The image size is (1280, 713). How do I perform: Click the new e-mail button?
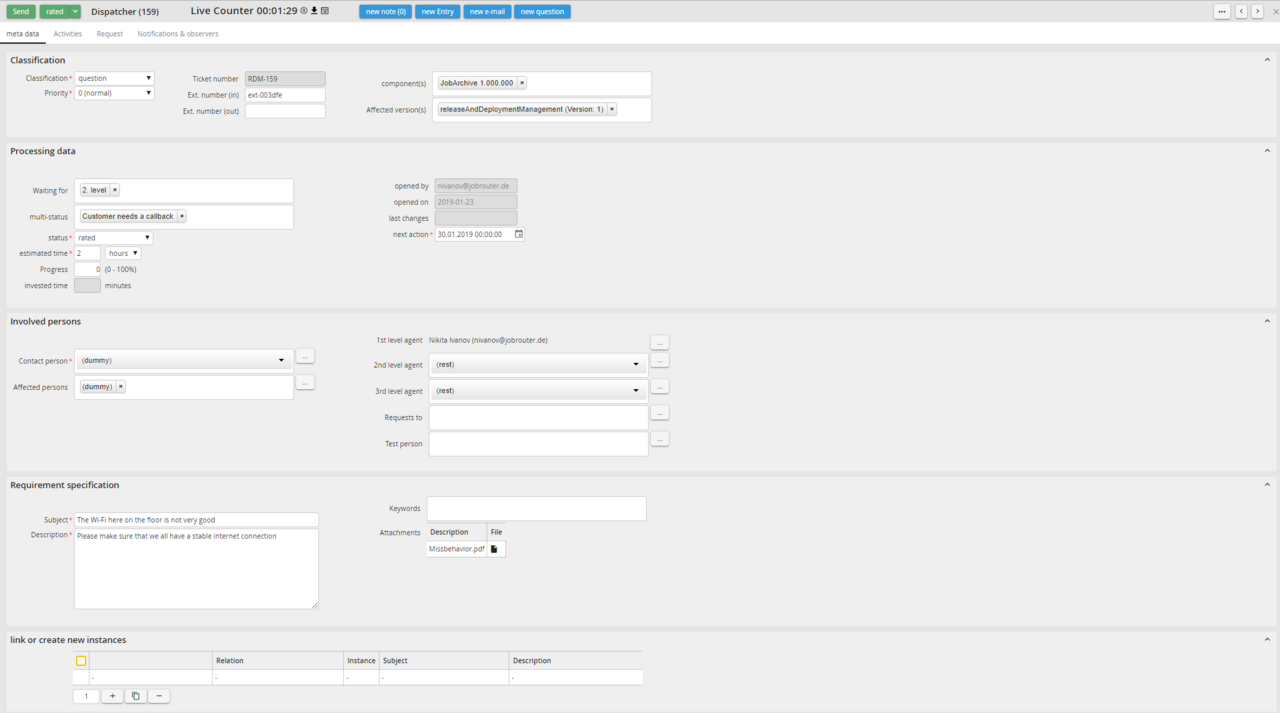(487, 11)
